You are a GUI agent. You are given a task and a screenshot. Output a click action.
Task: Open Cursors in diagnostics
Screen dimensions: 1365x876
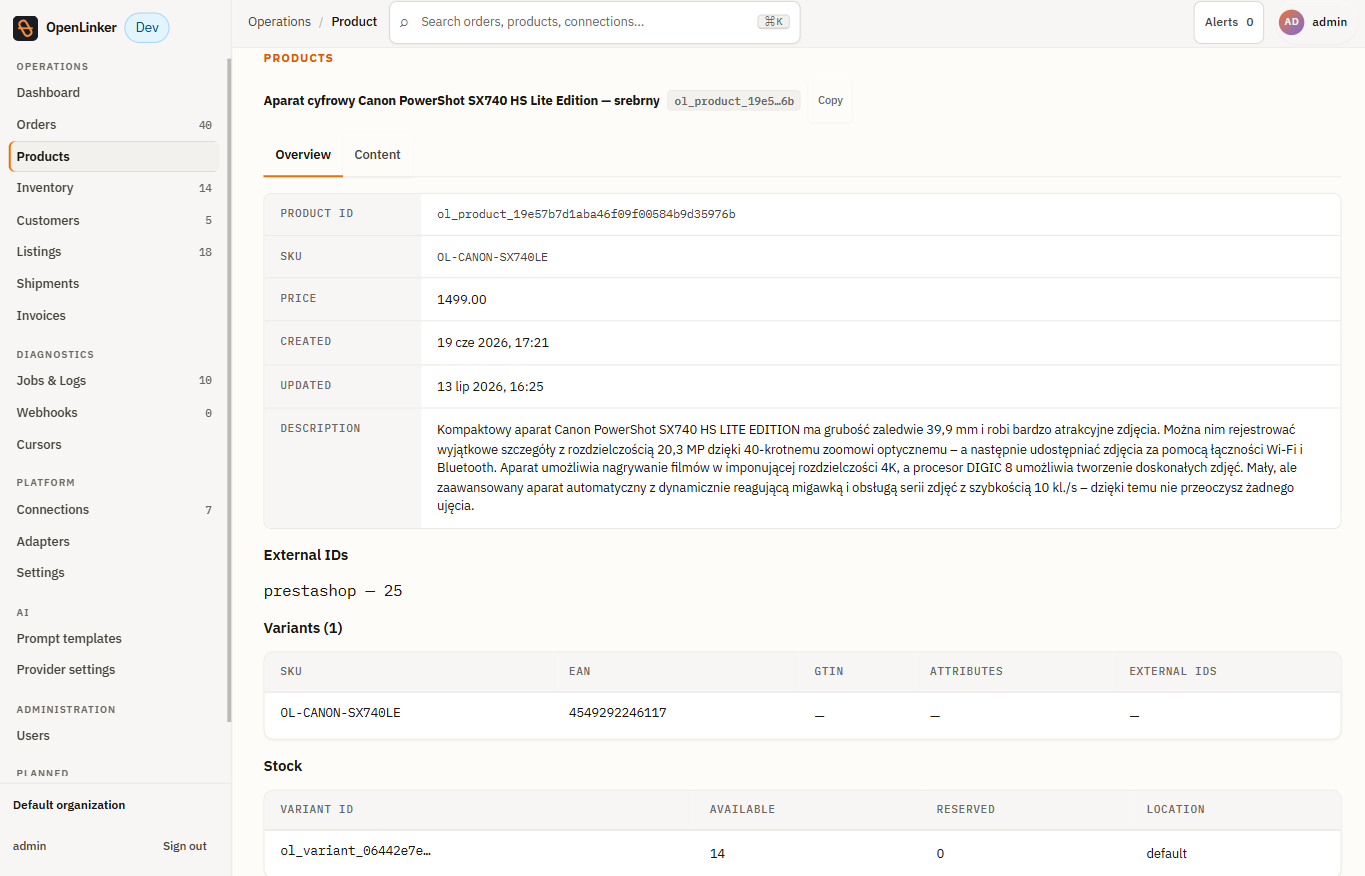[x=114, y=445]
